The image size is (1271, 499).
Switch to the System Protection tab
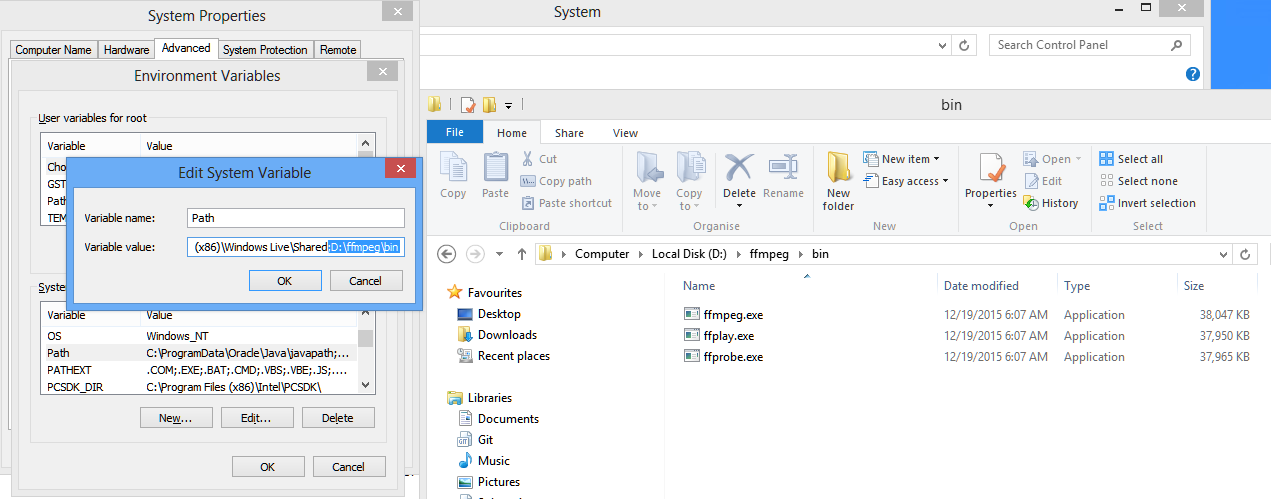(265, 50)
